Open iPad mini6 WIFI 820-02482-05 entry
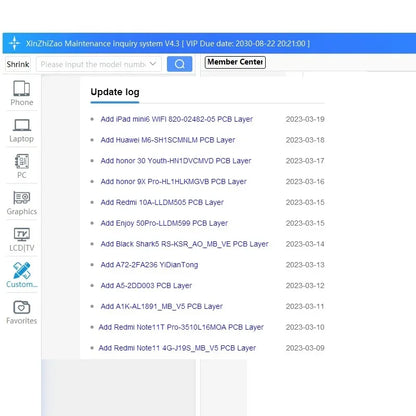The height and width of the screenshot is (416, 416). tap(176, 119)
